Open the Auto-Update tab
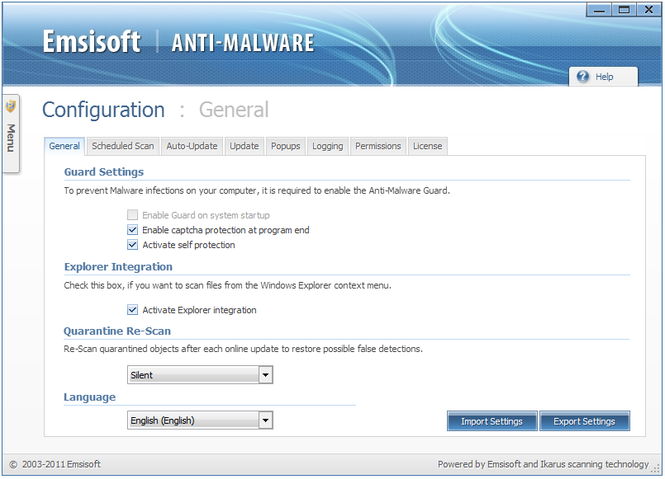The image size is (665, 479). pyautogui.click(x=192, y=146)
